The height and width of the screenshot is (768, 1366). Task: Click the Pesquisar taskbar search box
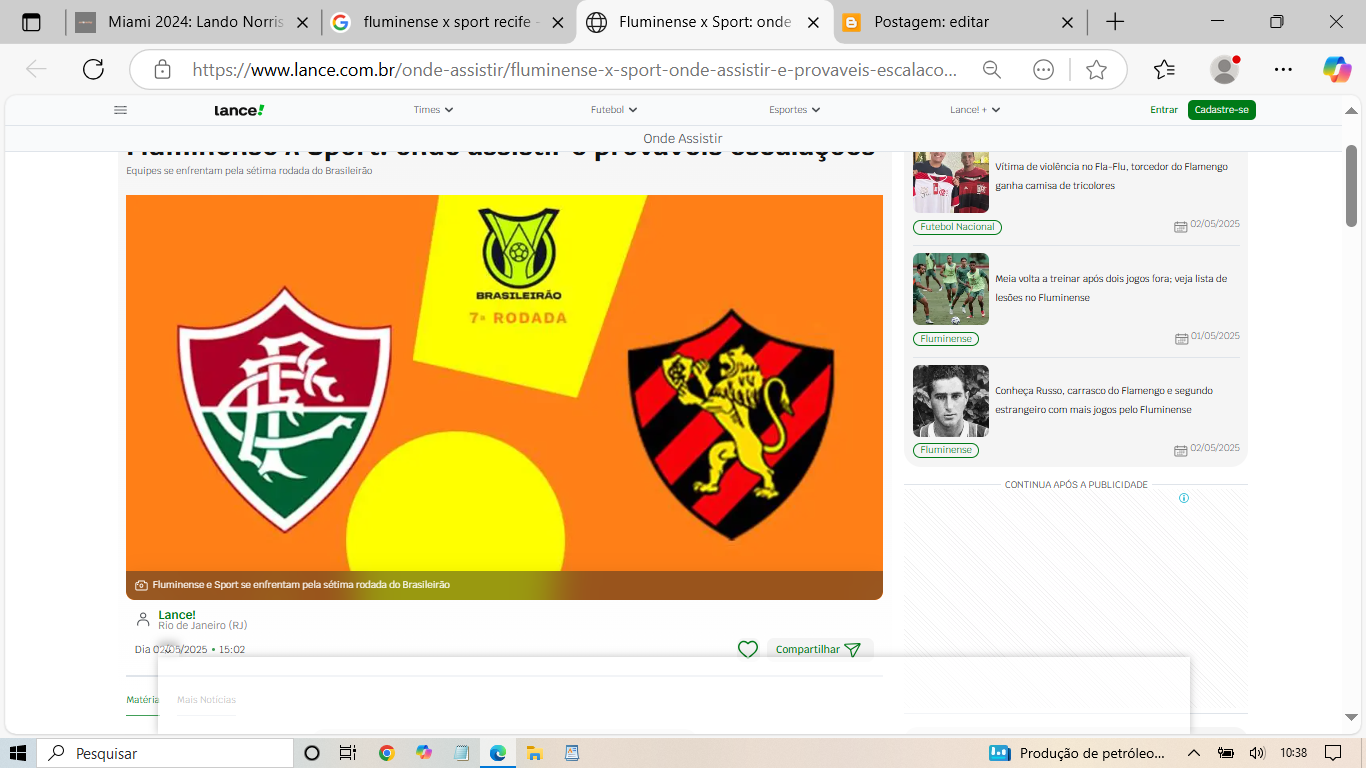[165, 753]
